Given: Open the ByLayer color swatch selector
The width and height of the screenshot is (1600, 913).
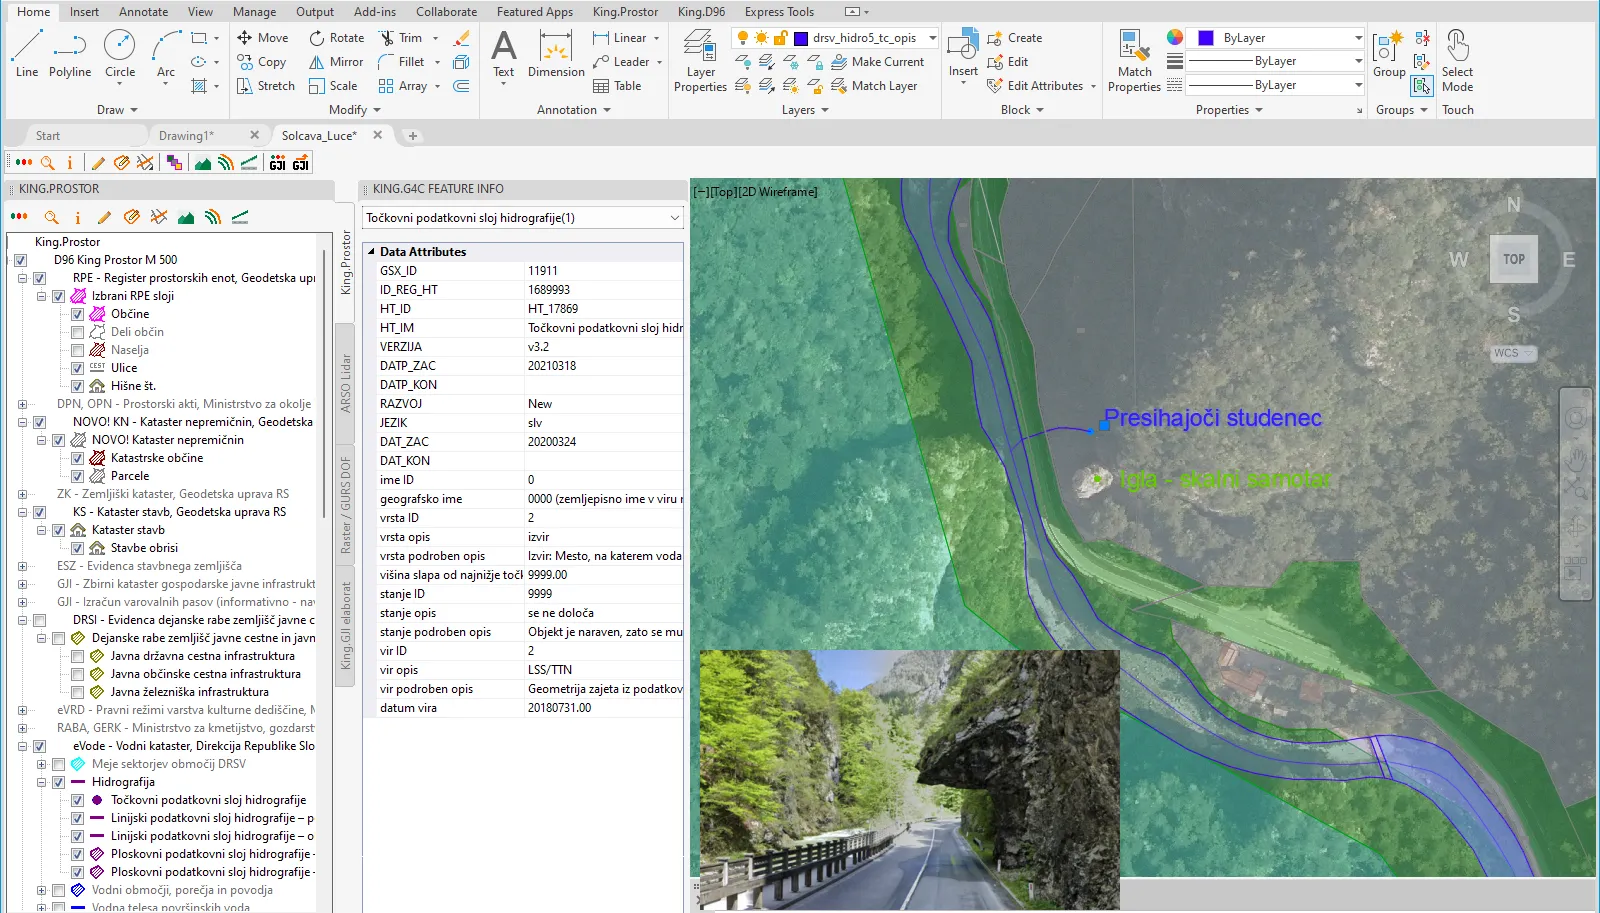Looking at the screenshot, I should 1276,38.
